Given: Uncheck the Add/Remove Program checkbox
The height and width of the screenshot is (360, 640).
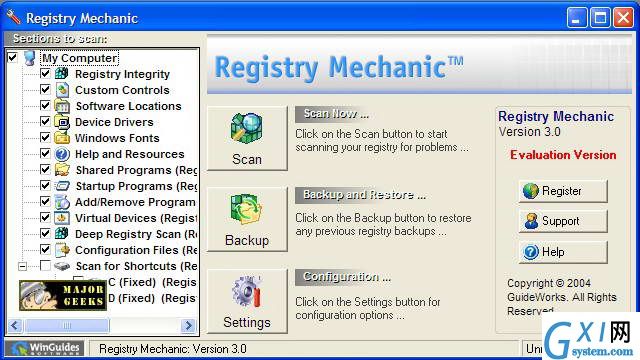Looking at the screenshot, I should [x=45, y=202].
